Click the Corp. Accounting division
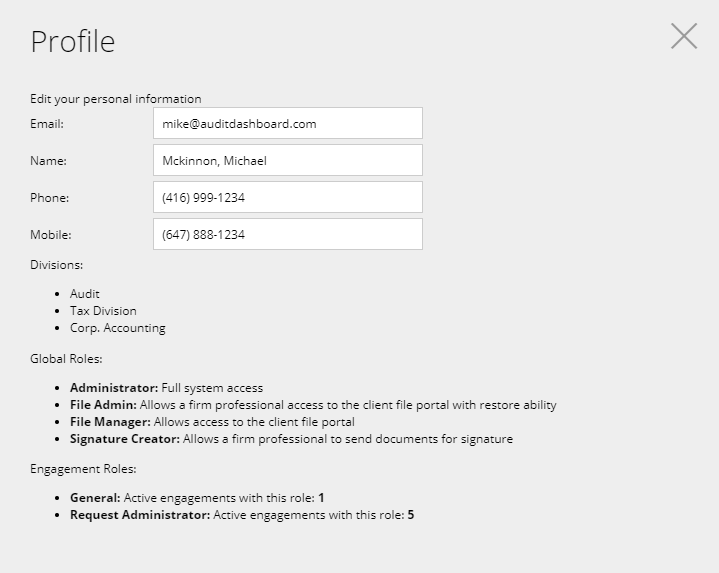This screenshot has width=719, height=573. click(118, 328)
